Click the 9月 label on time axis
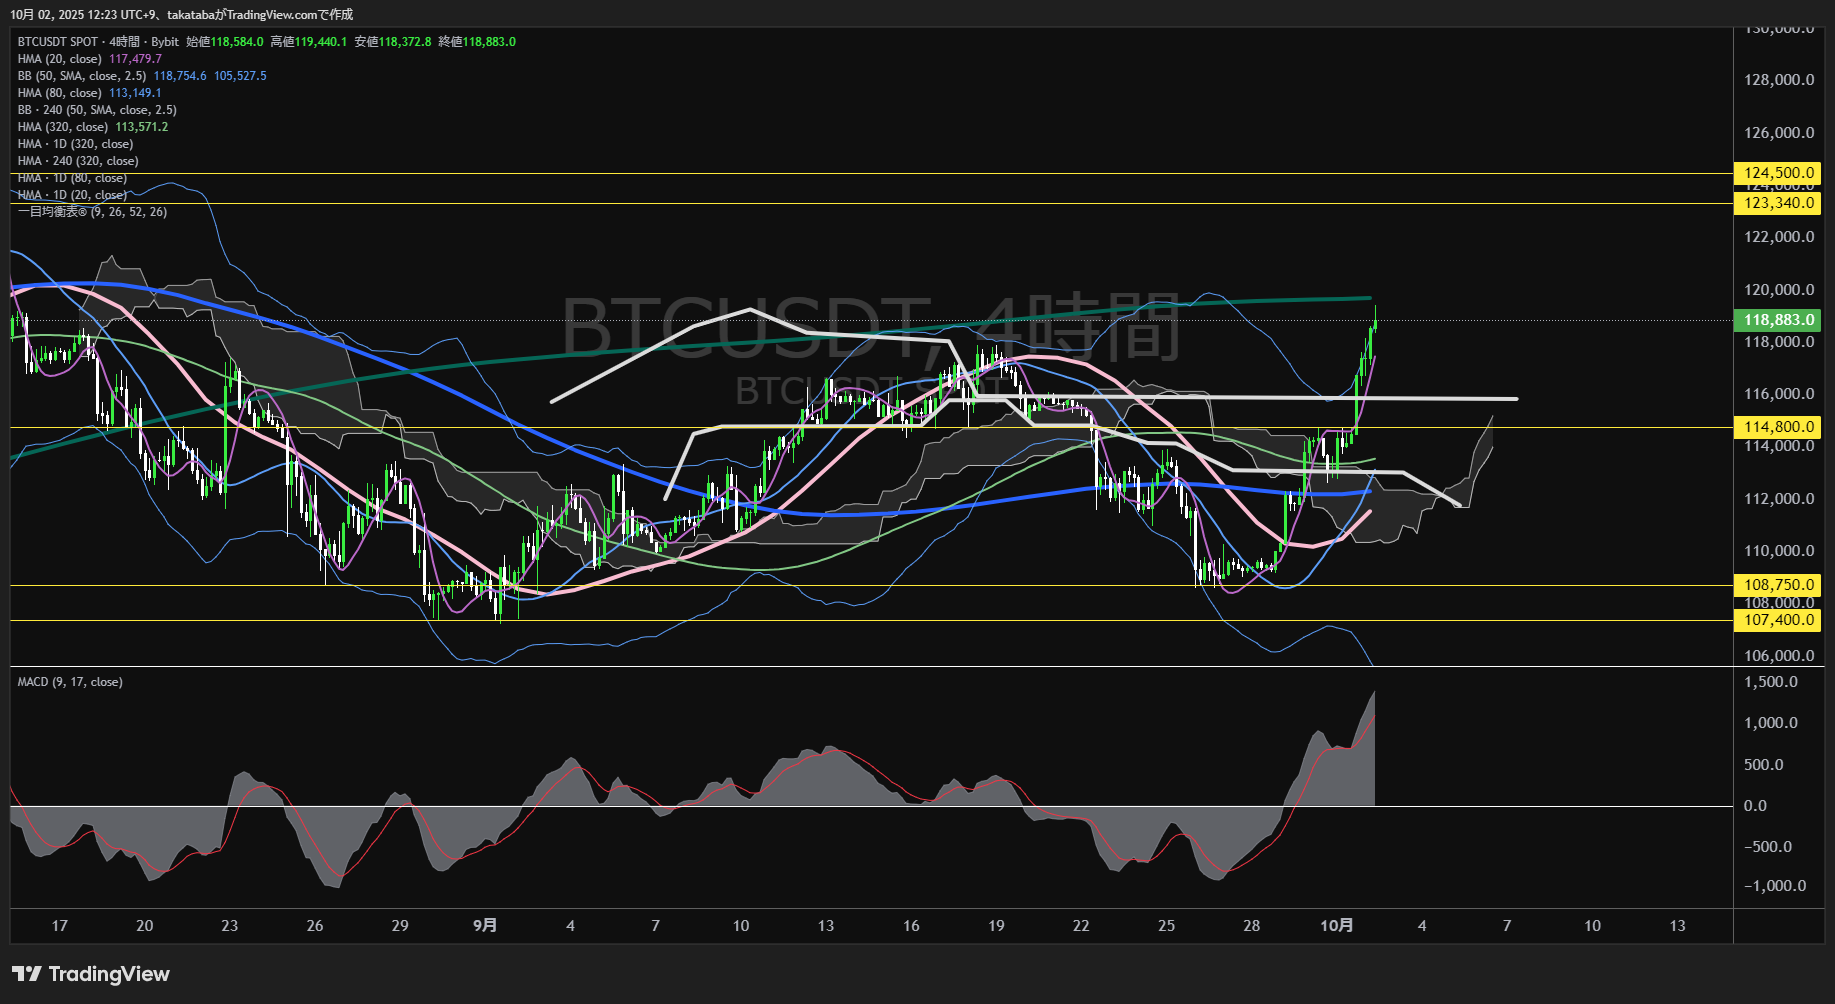1835x1004 pixels. 485,926
